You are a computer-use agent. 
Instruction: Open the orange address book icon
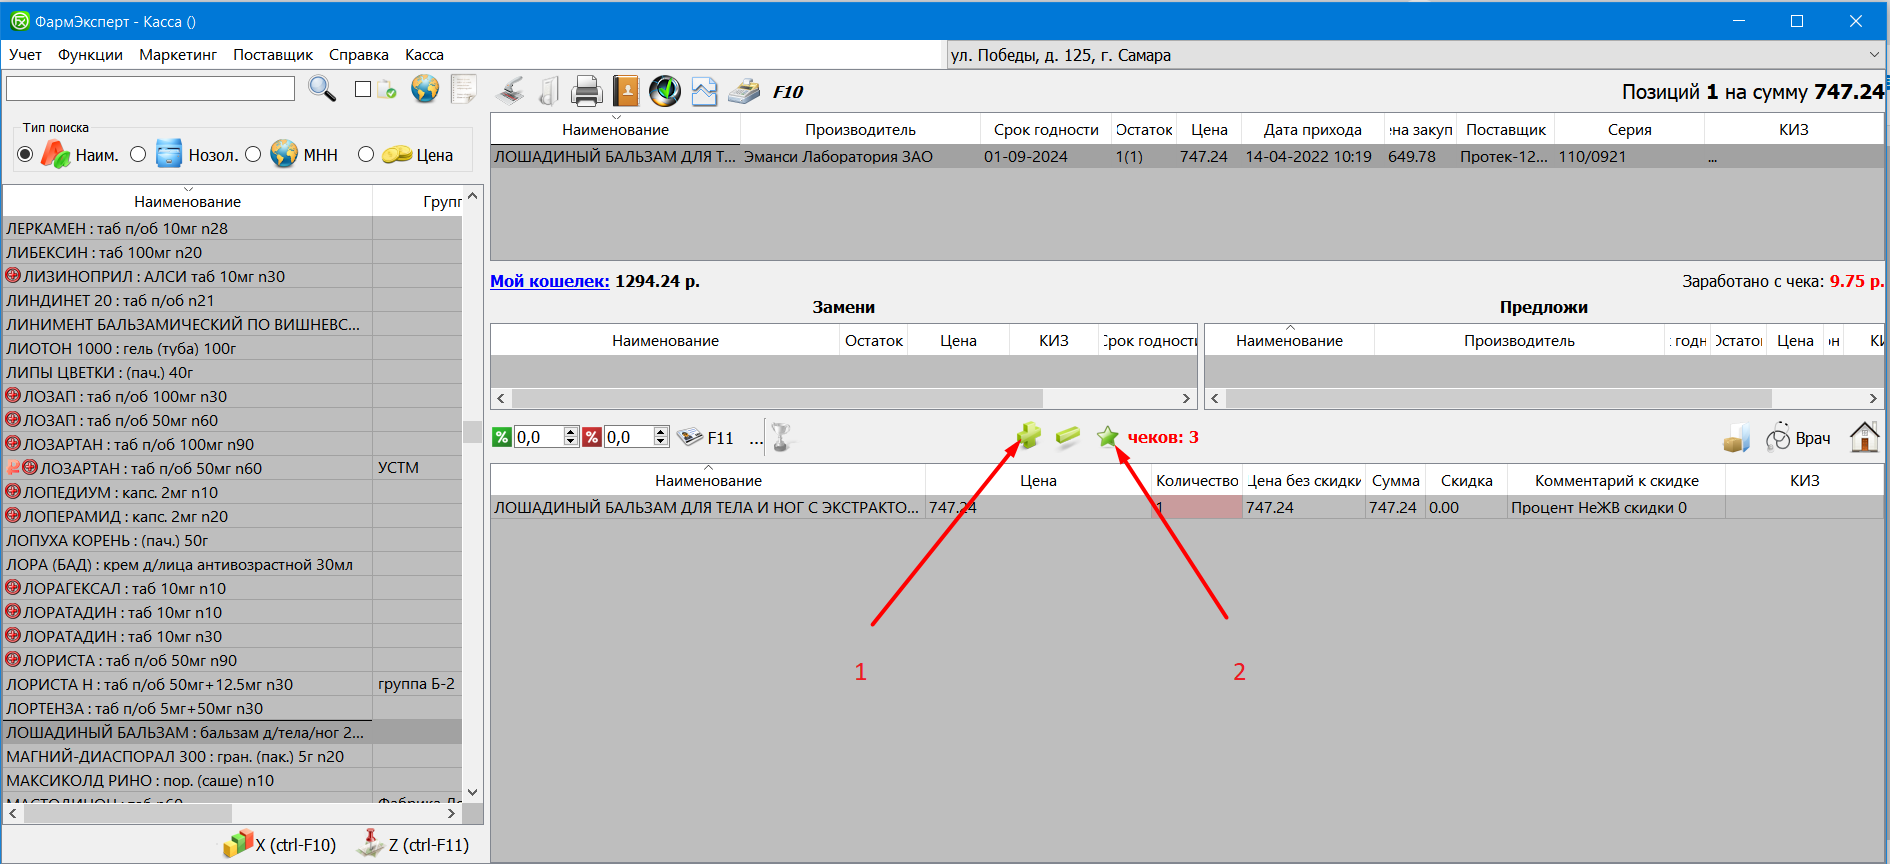[x=626, y=91]
